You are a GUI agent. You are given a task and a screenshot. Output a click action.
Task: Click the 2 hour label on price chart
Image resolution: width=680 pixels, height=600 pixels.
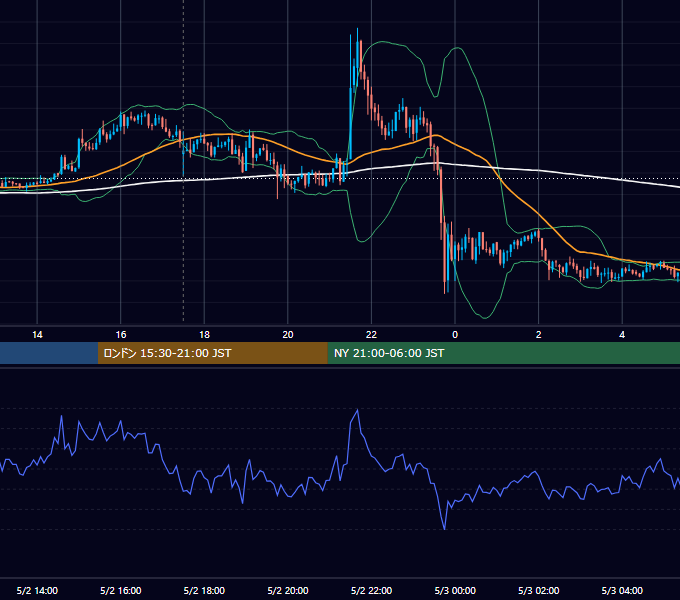539,335
